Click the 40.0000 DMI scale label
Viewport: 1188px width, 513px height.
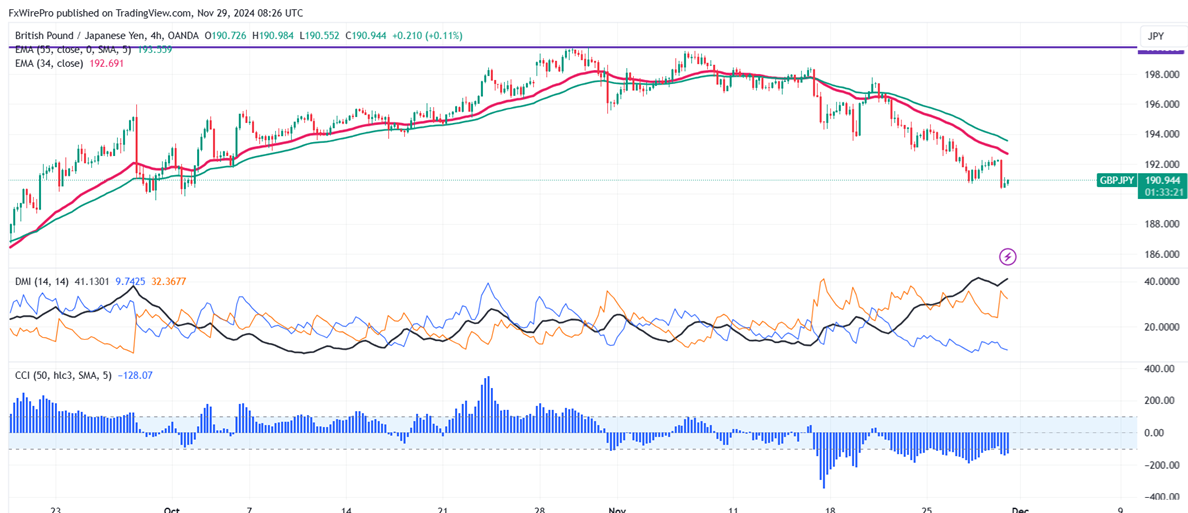(x=1162, y=281)
